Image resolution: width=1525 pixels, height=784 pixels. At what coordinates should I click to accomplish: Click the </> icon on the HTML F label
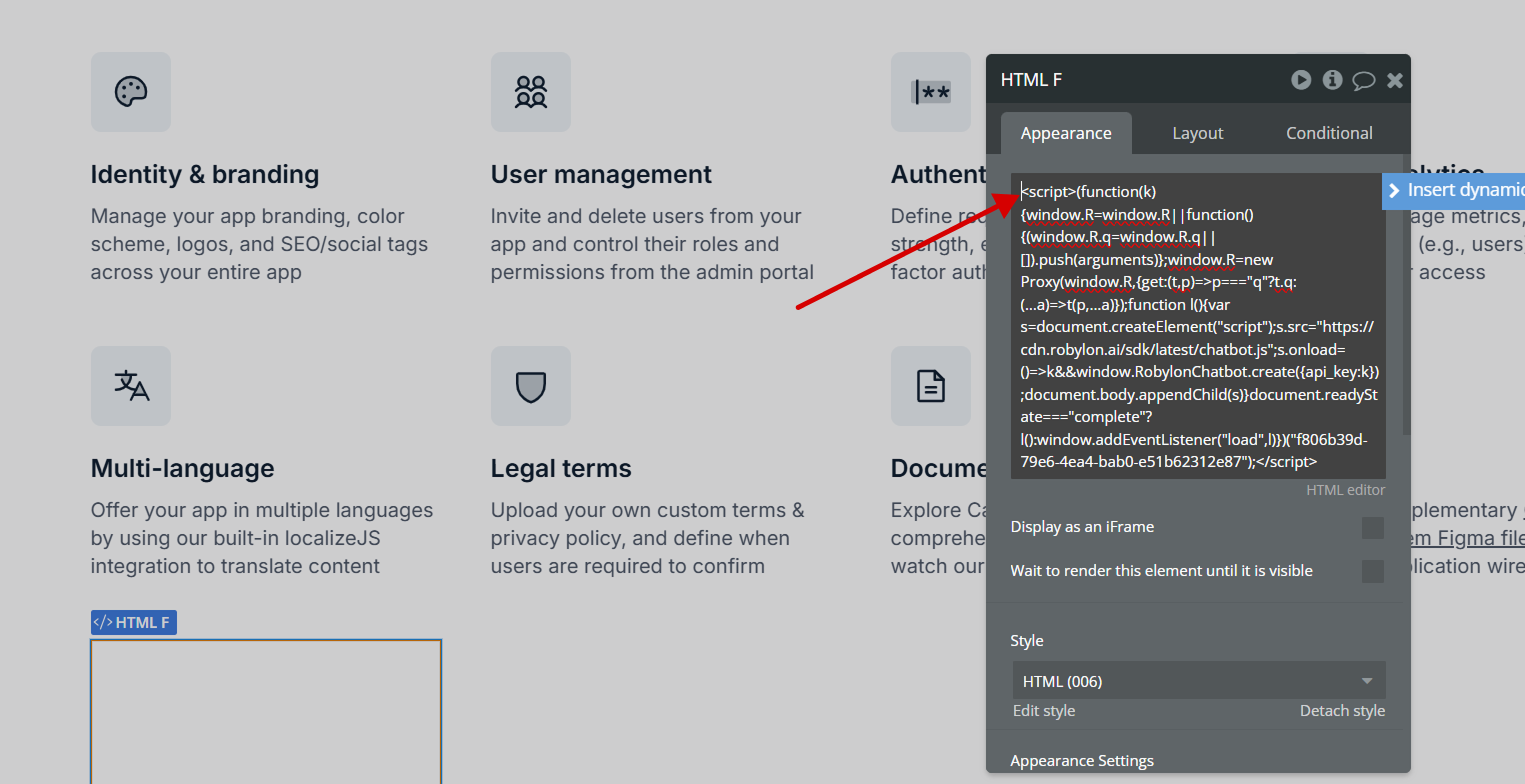103,622
